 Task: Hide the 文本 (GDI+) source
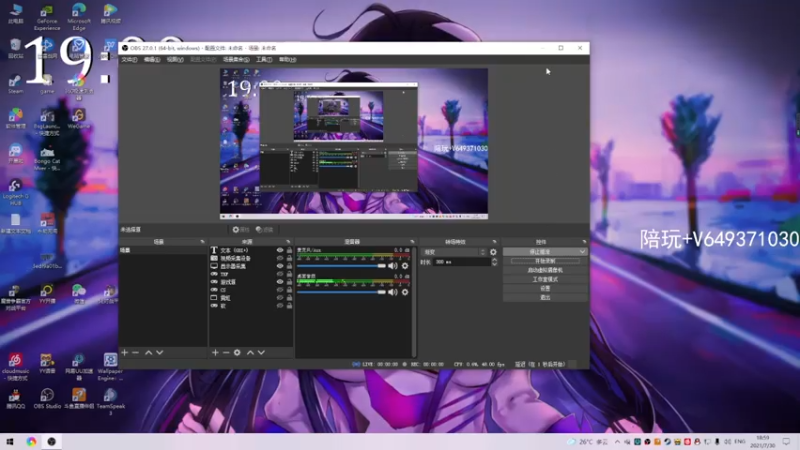click(x=280, y=251)
